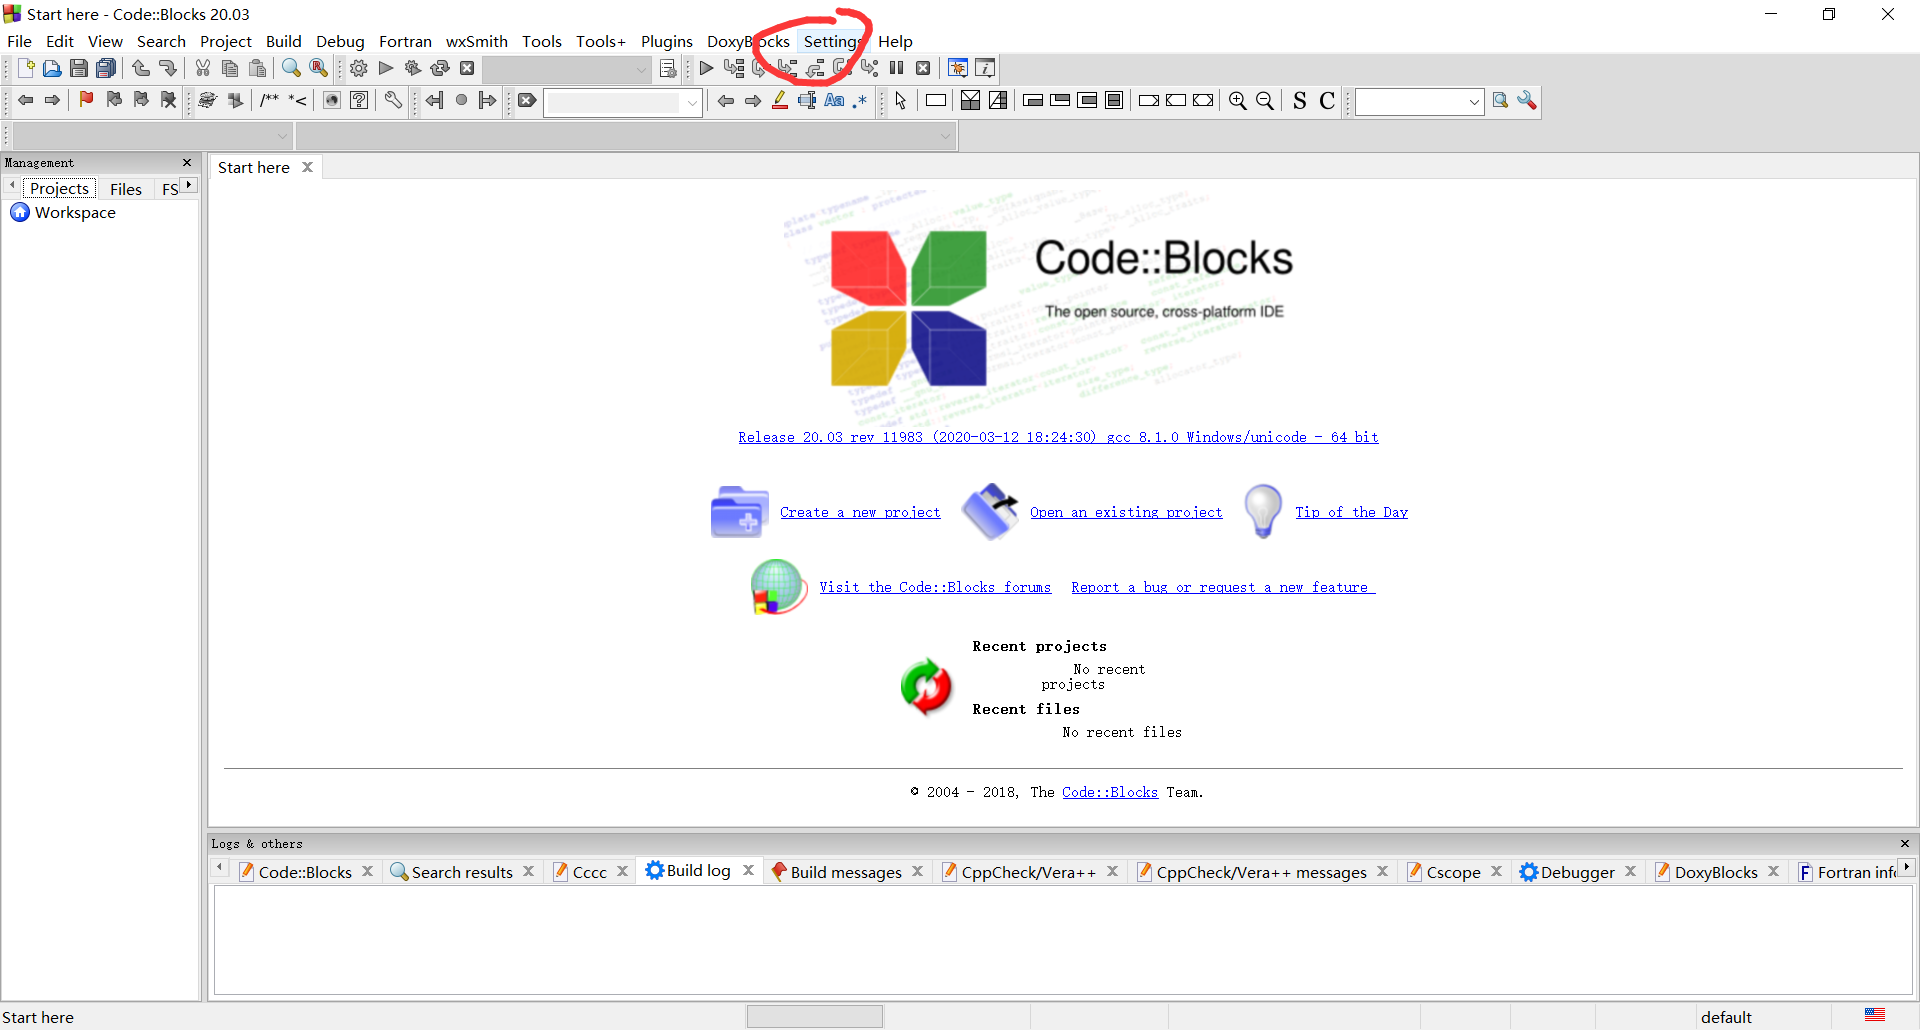Click the Paste clipboard icon
Screen dimensions: 1920x1030
tap(258, 68)
